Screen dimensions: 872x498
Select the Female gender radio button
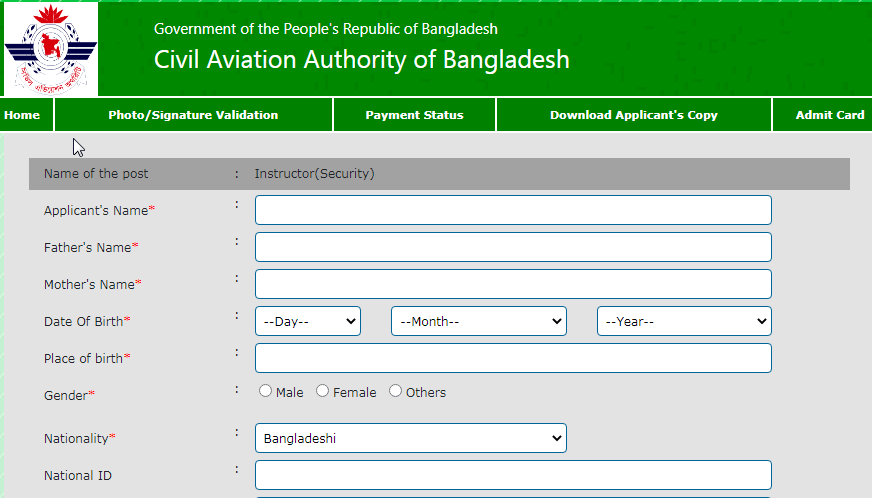pos(323,391)
